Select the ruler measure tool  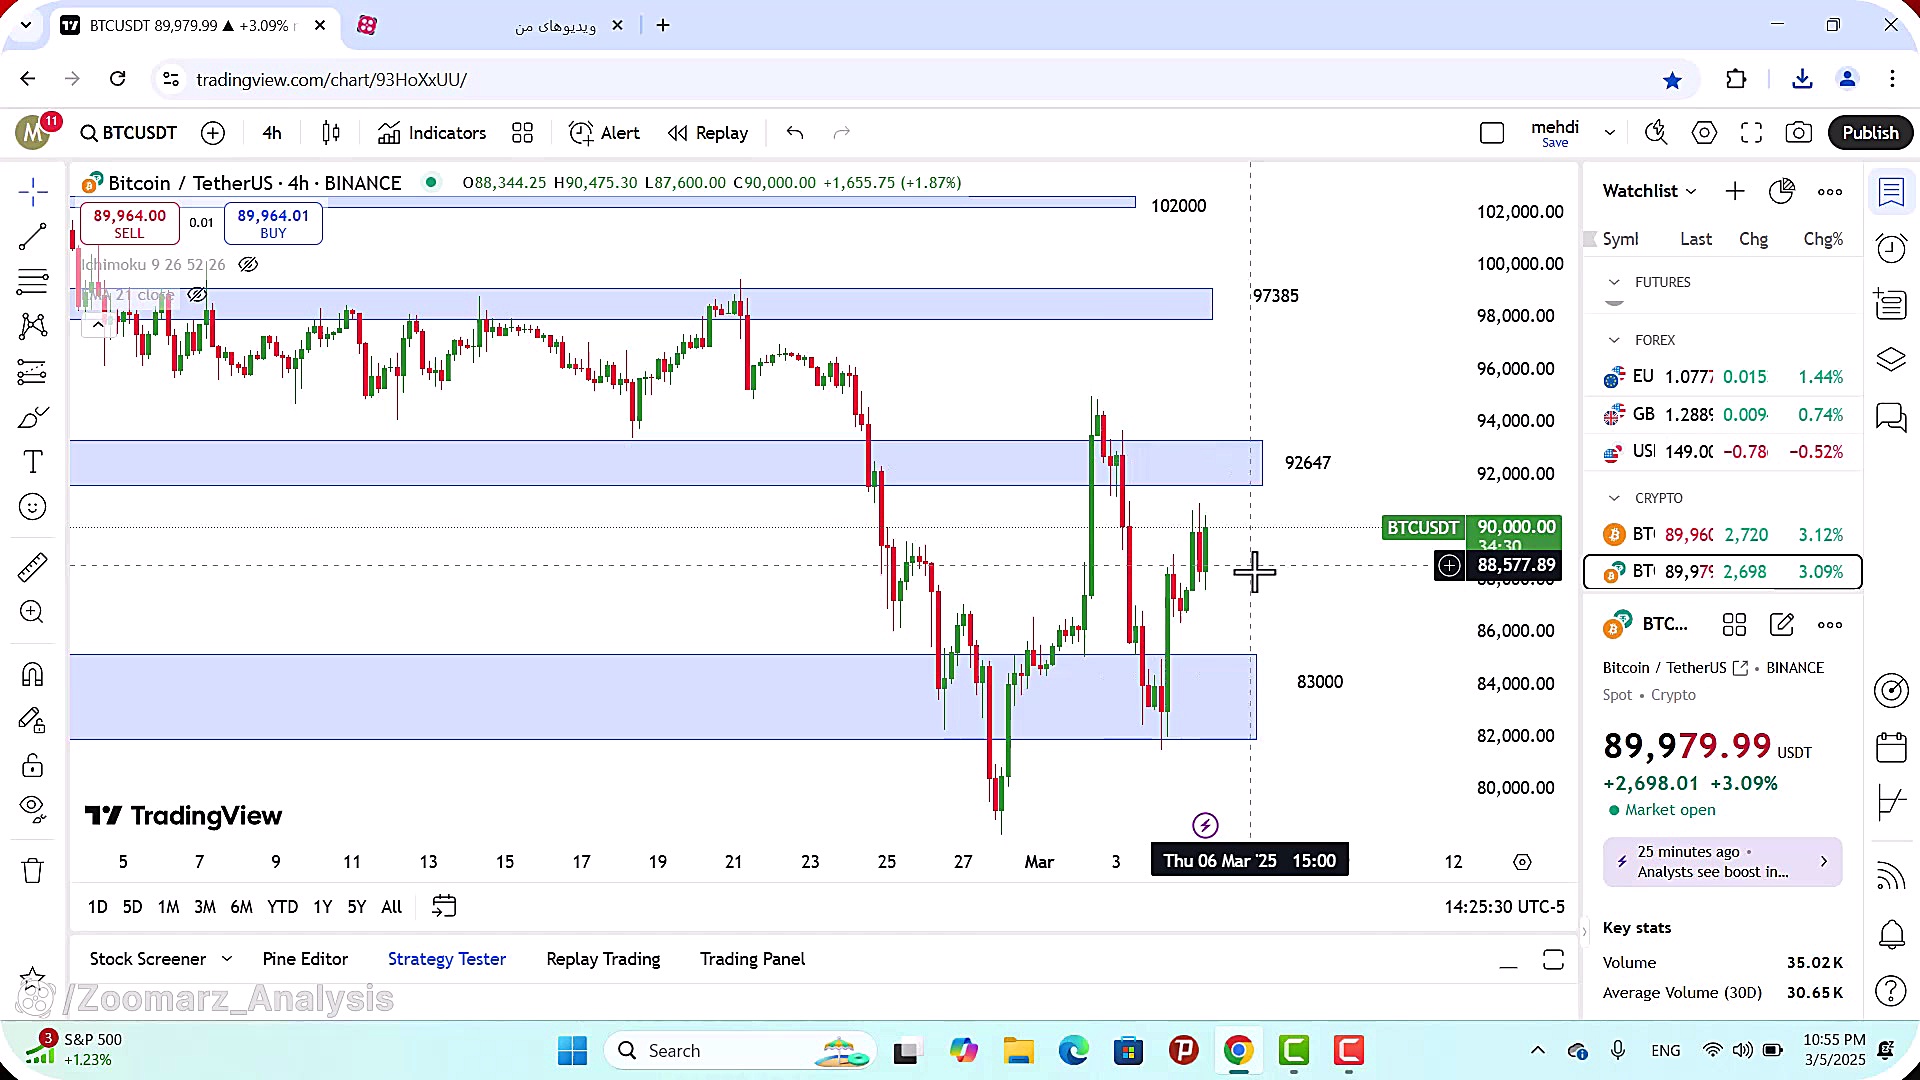click(32, 567)
